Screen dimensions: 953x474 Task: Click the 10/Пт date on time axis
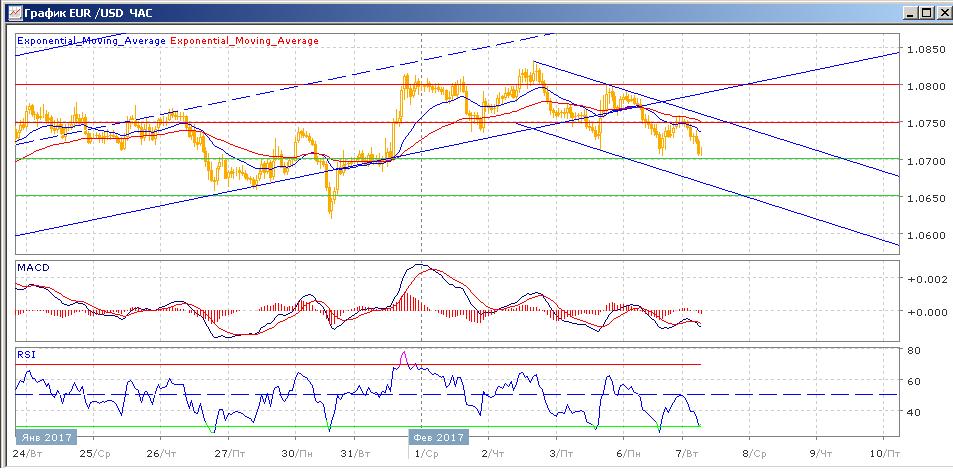click(x=880, y=453)
